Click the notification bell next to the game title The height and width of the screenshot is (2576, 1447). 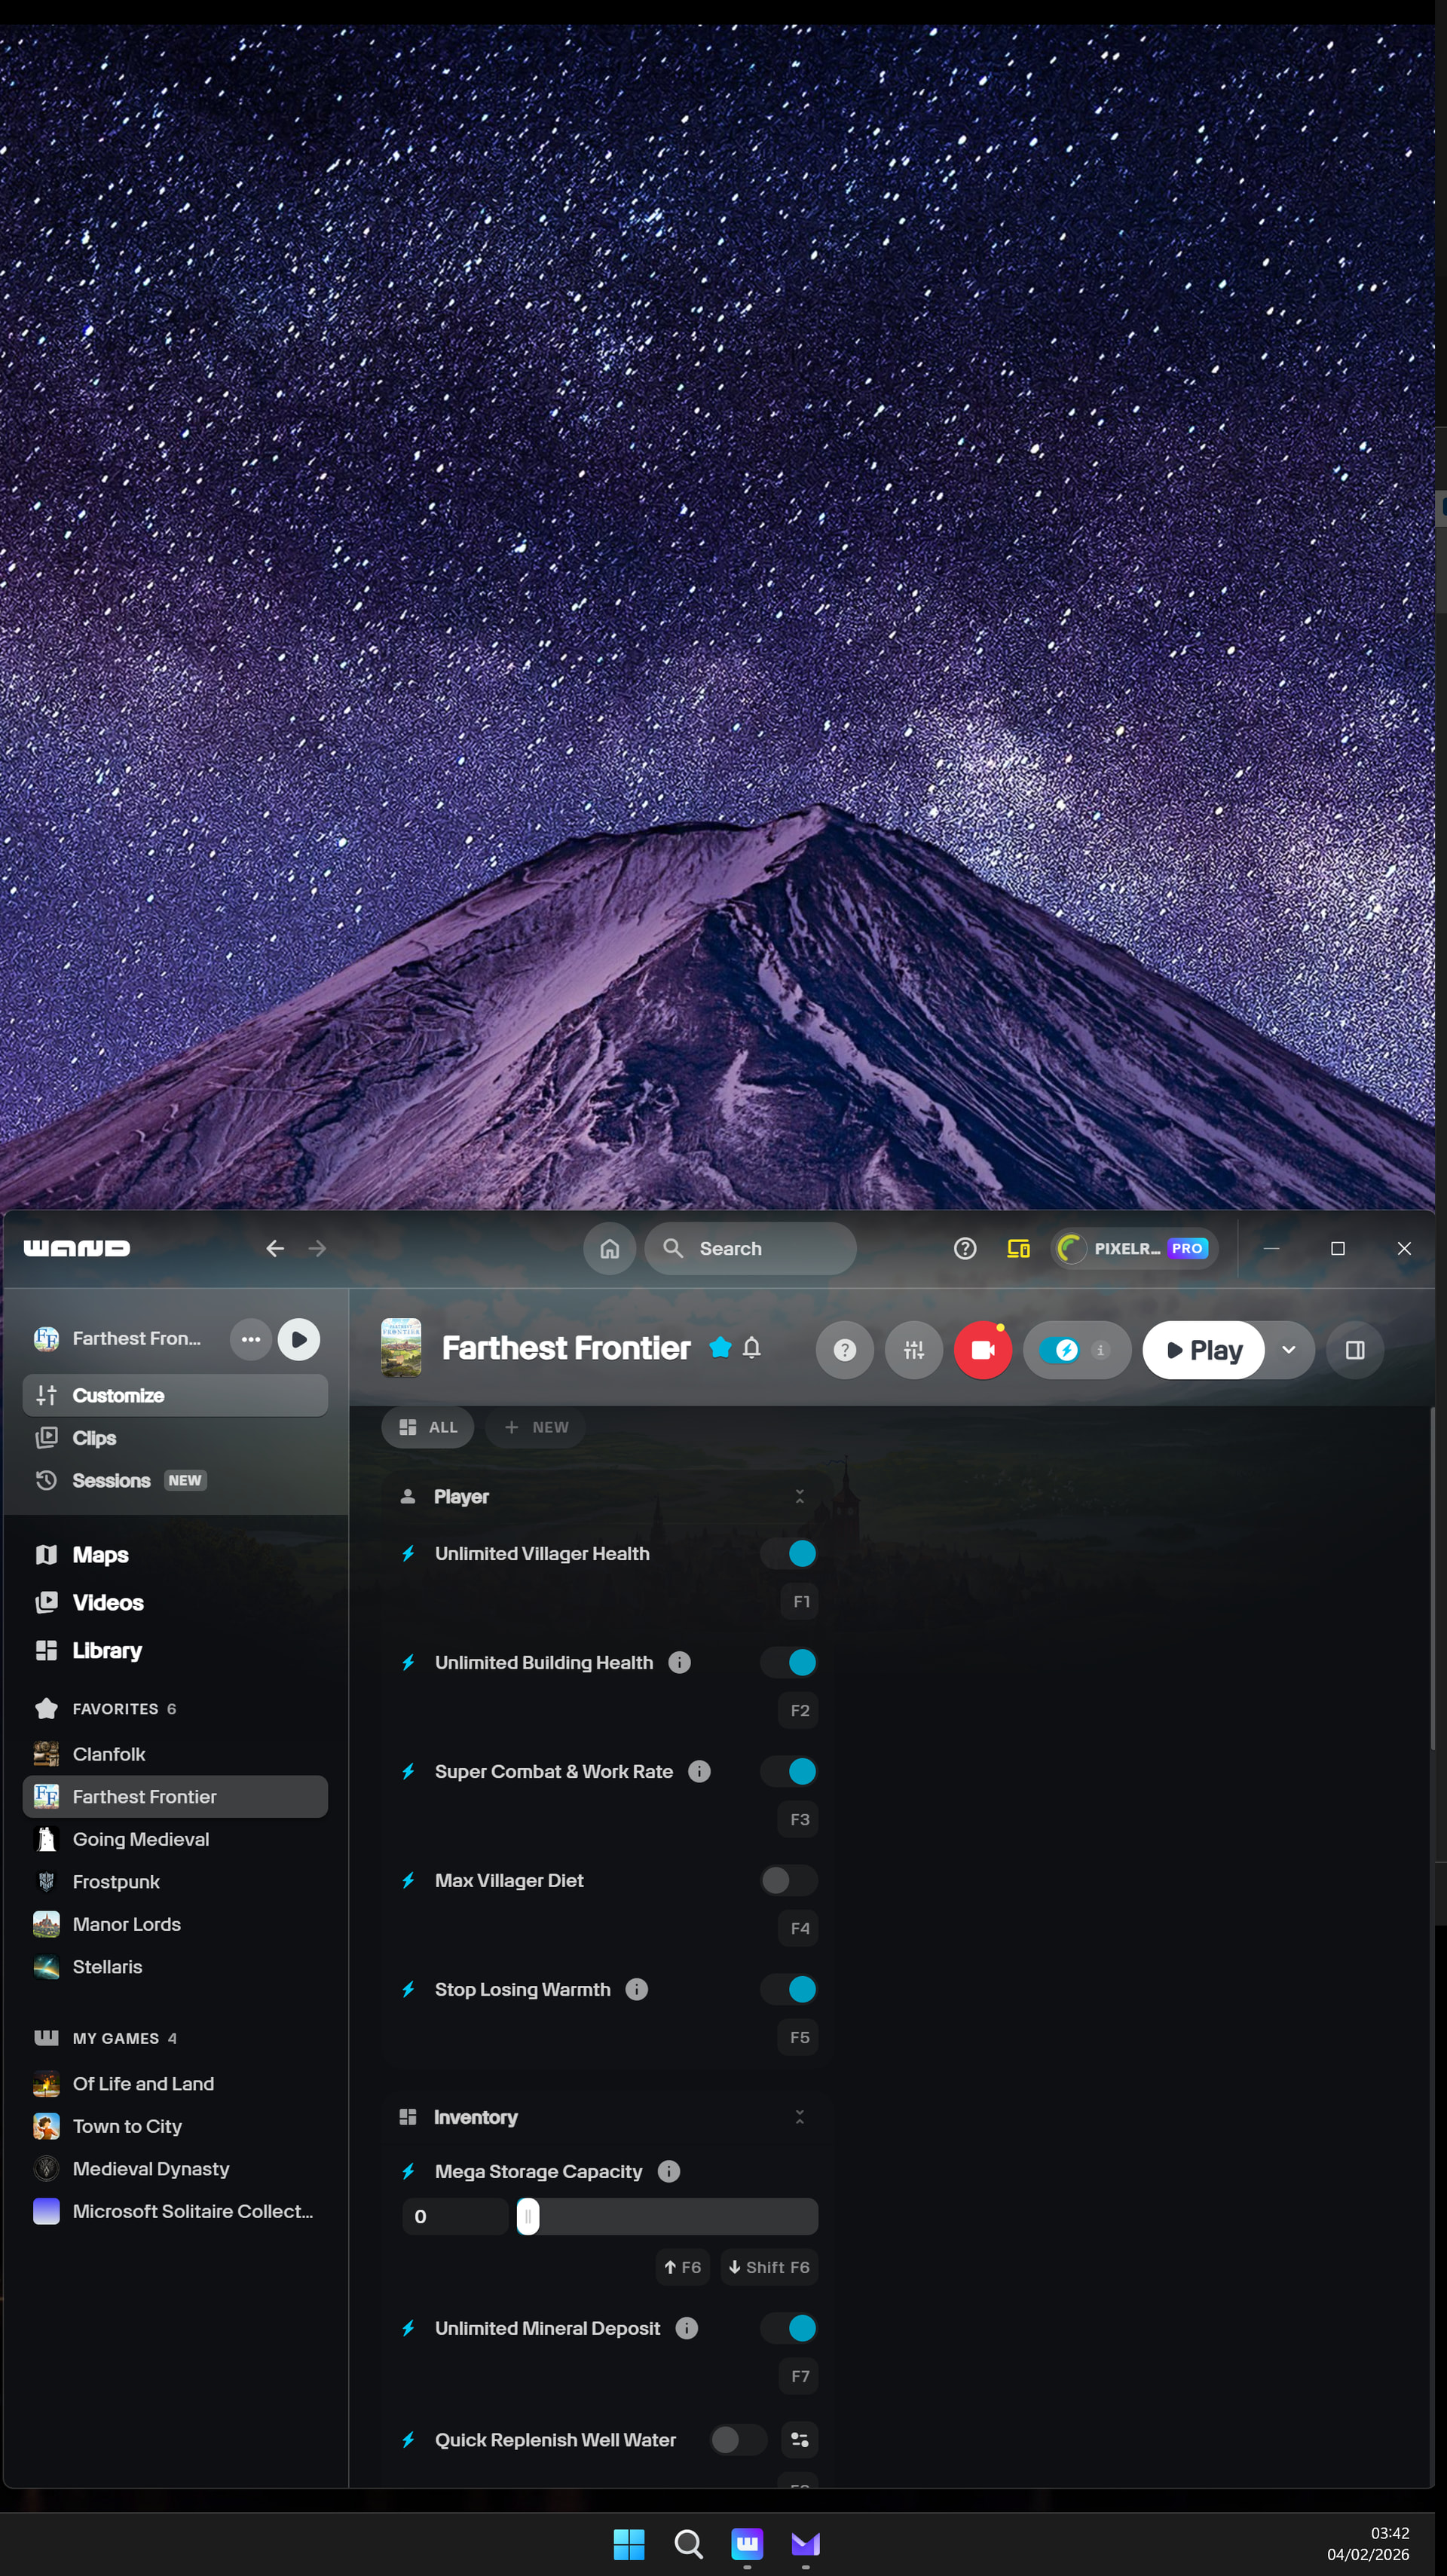pos(752,1348)
